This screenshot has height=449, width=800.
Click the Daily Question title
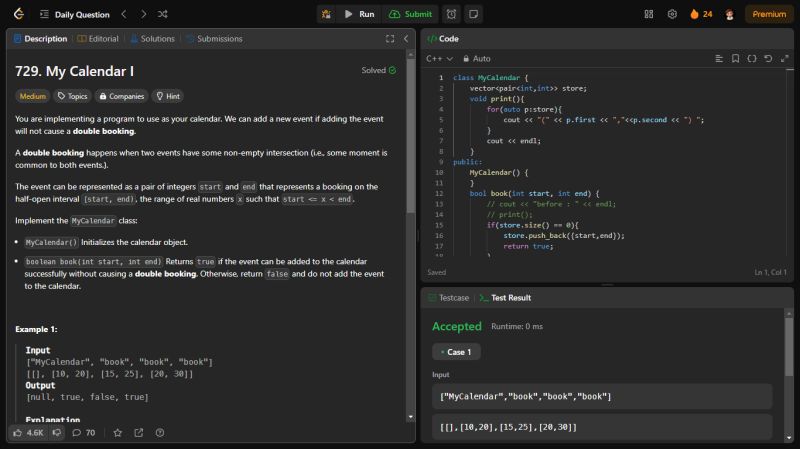coord(82,14)
